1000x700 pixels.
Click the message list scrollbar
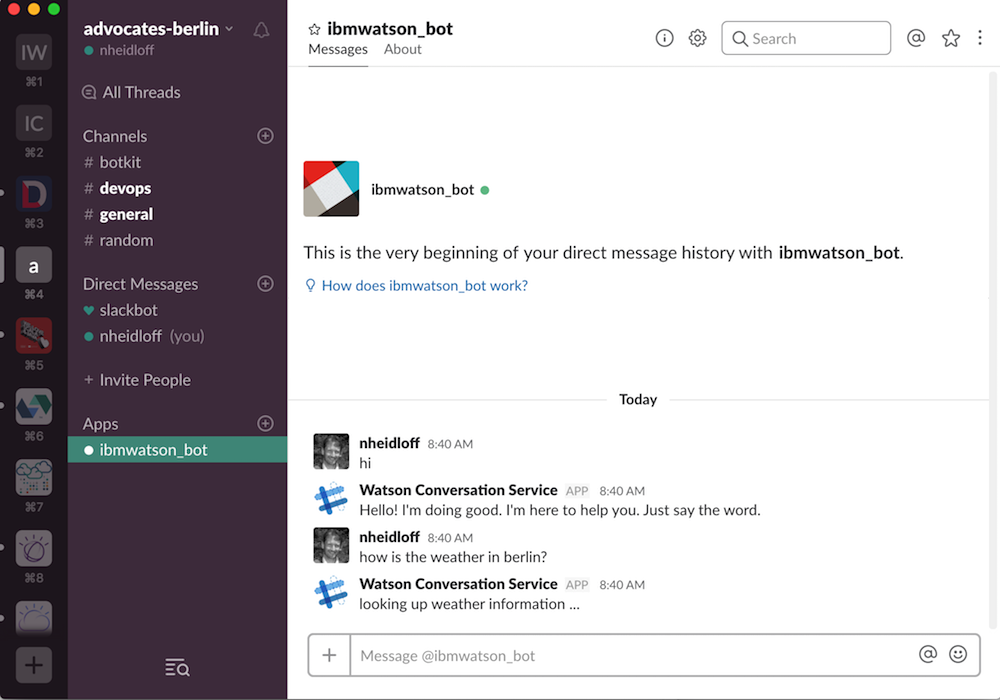[x=992, y=351]
